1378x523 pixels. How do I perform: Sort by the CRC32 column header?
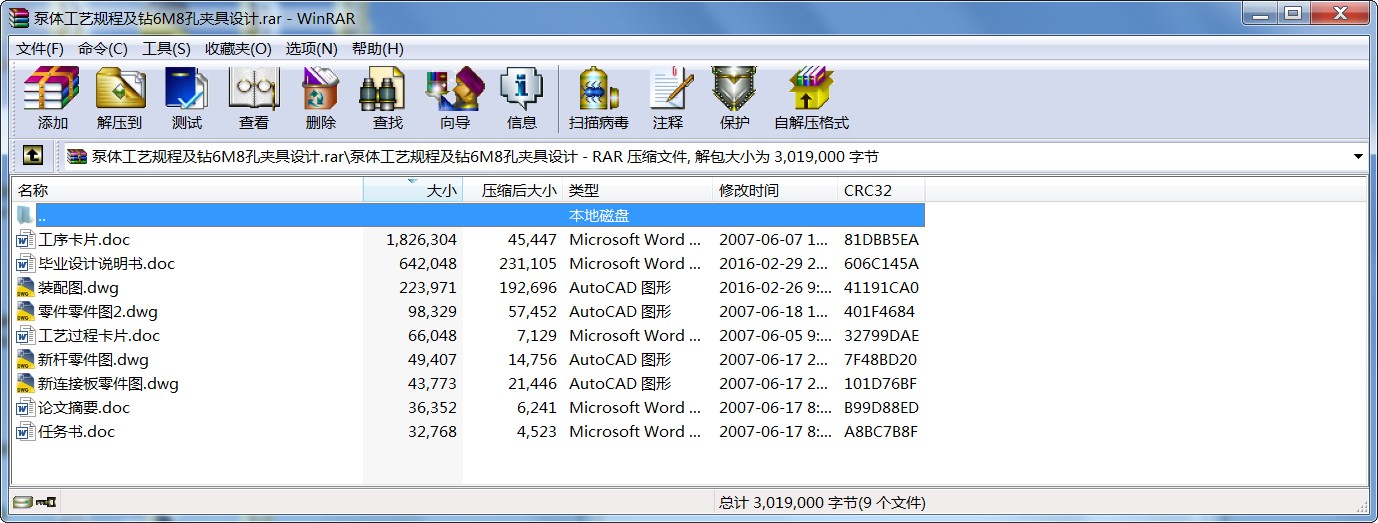coord(881,190)
